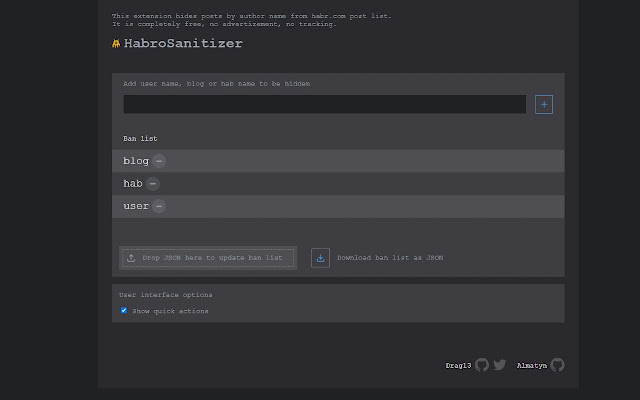Click 'Show quick actions' label

pyautogui.click(x=170, y=311)
